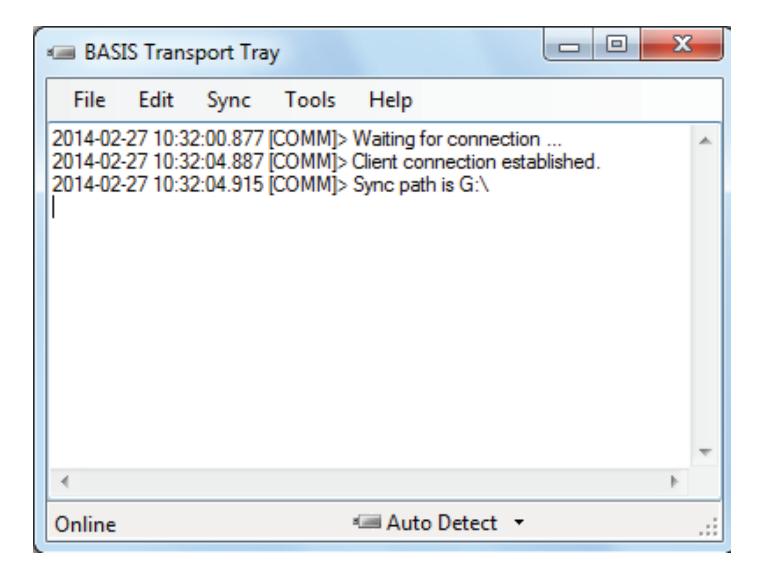This screenshot has height=580, width=762.
Task: Click the BASIS Transport Tray title bar icon
Action: pyautogui.click(x=62, y=53)
